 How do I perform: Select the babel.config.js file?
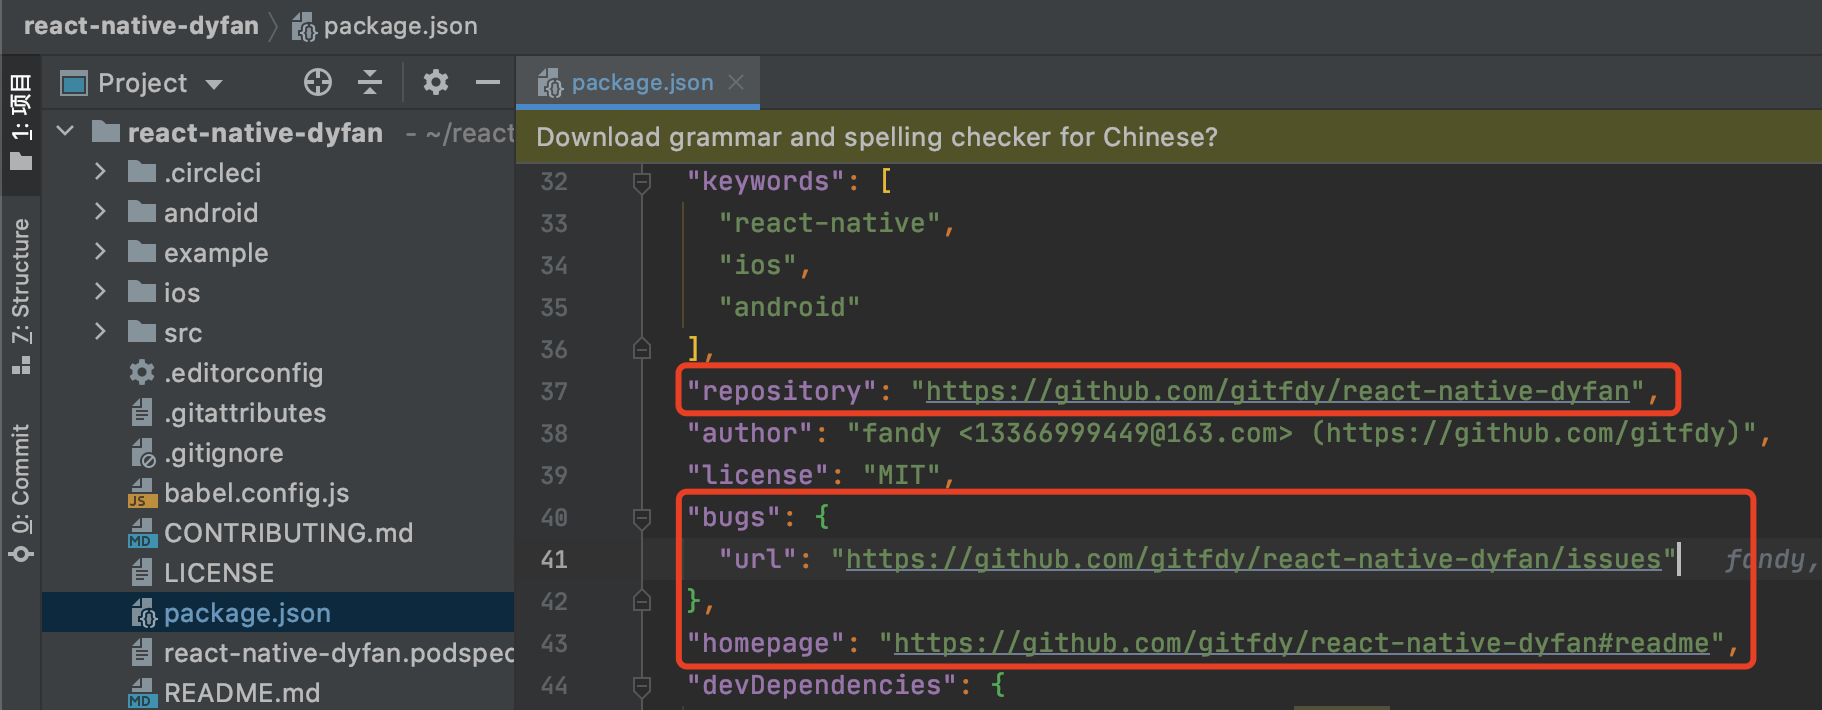pos(278,493)
